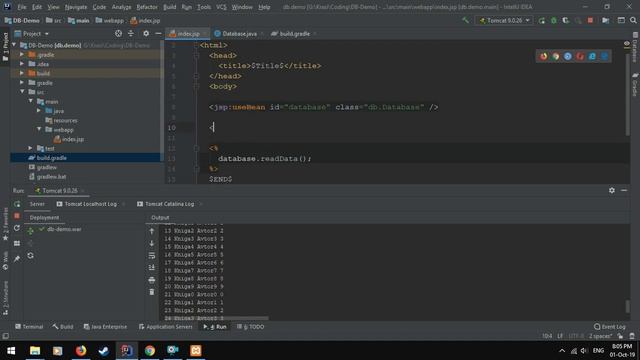Expand the java folder node
The height and width of the screenshot is (360, 640).
pyautogui.click(x=39, y=111)
